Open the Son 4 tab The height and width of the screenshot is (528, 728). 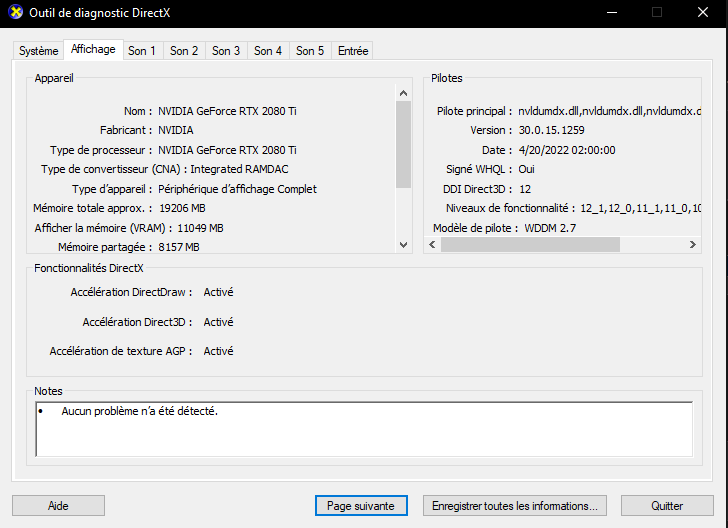268,51
